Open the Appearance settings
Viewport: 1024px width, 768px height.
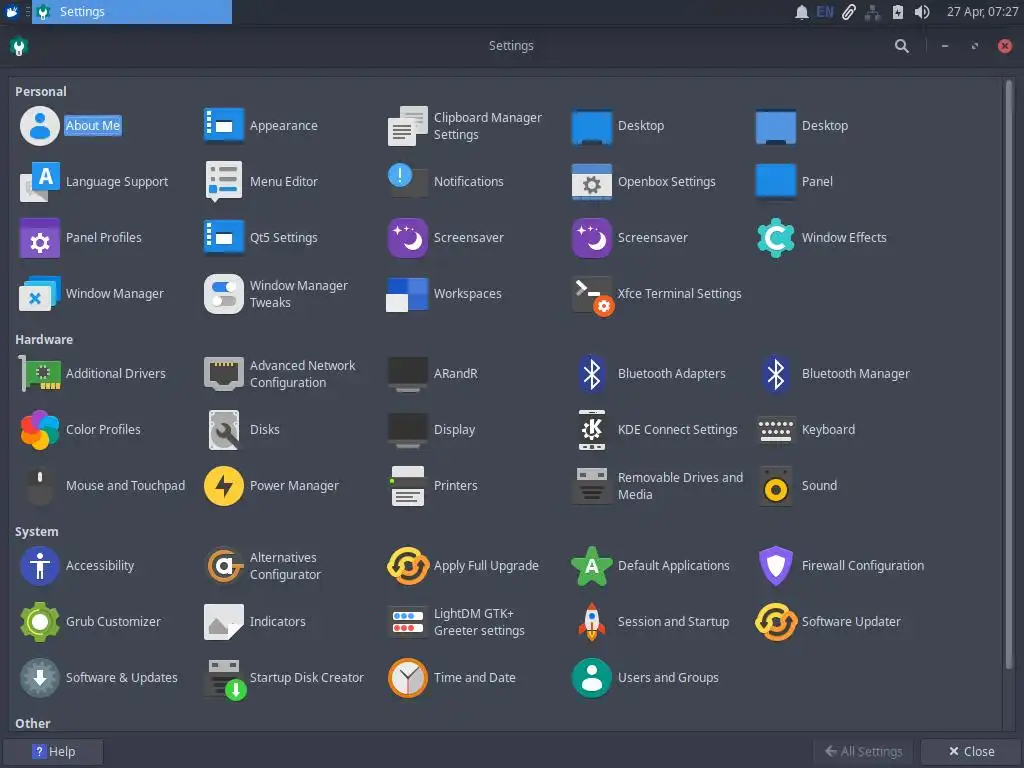(261, 125)
